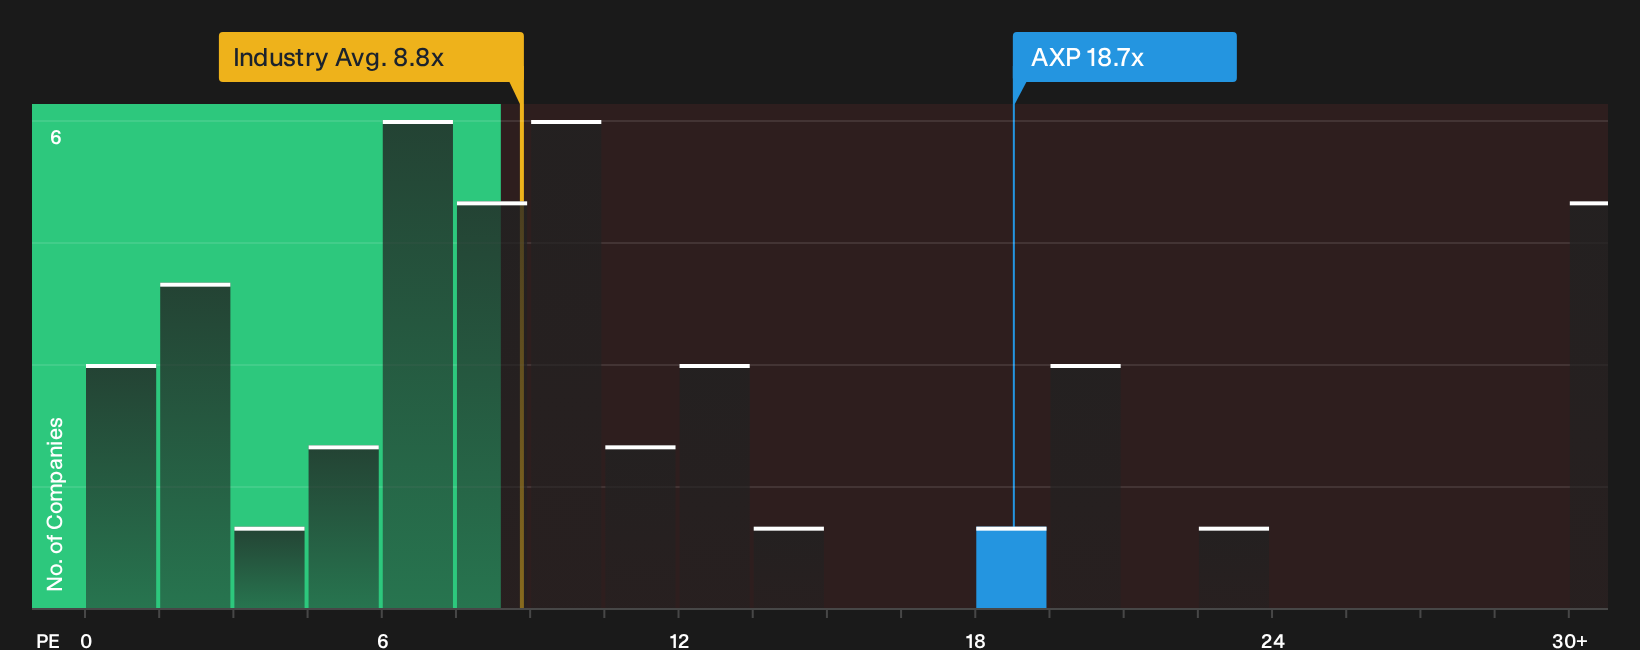Click the bar at PE 12
1640x650 pixels.
(x=714, y=486)
